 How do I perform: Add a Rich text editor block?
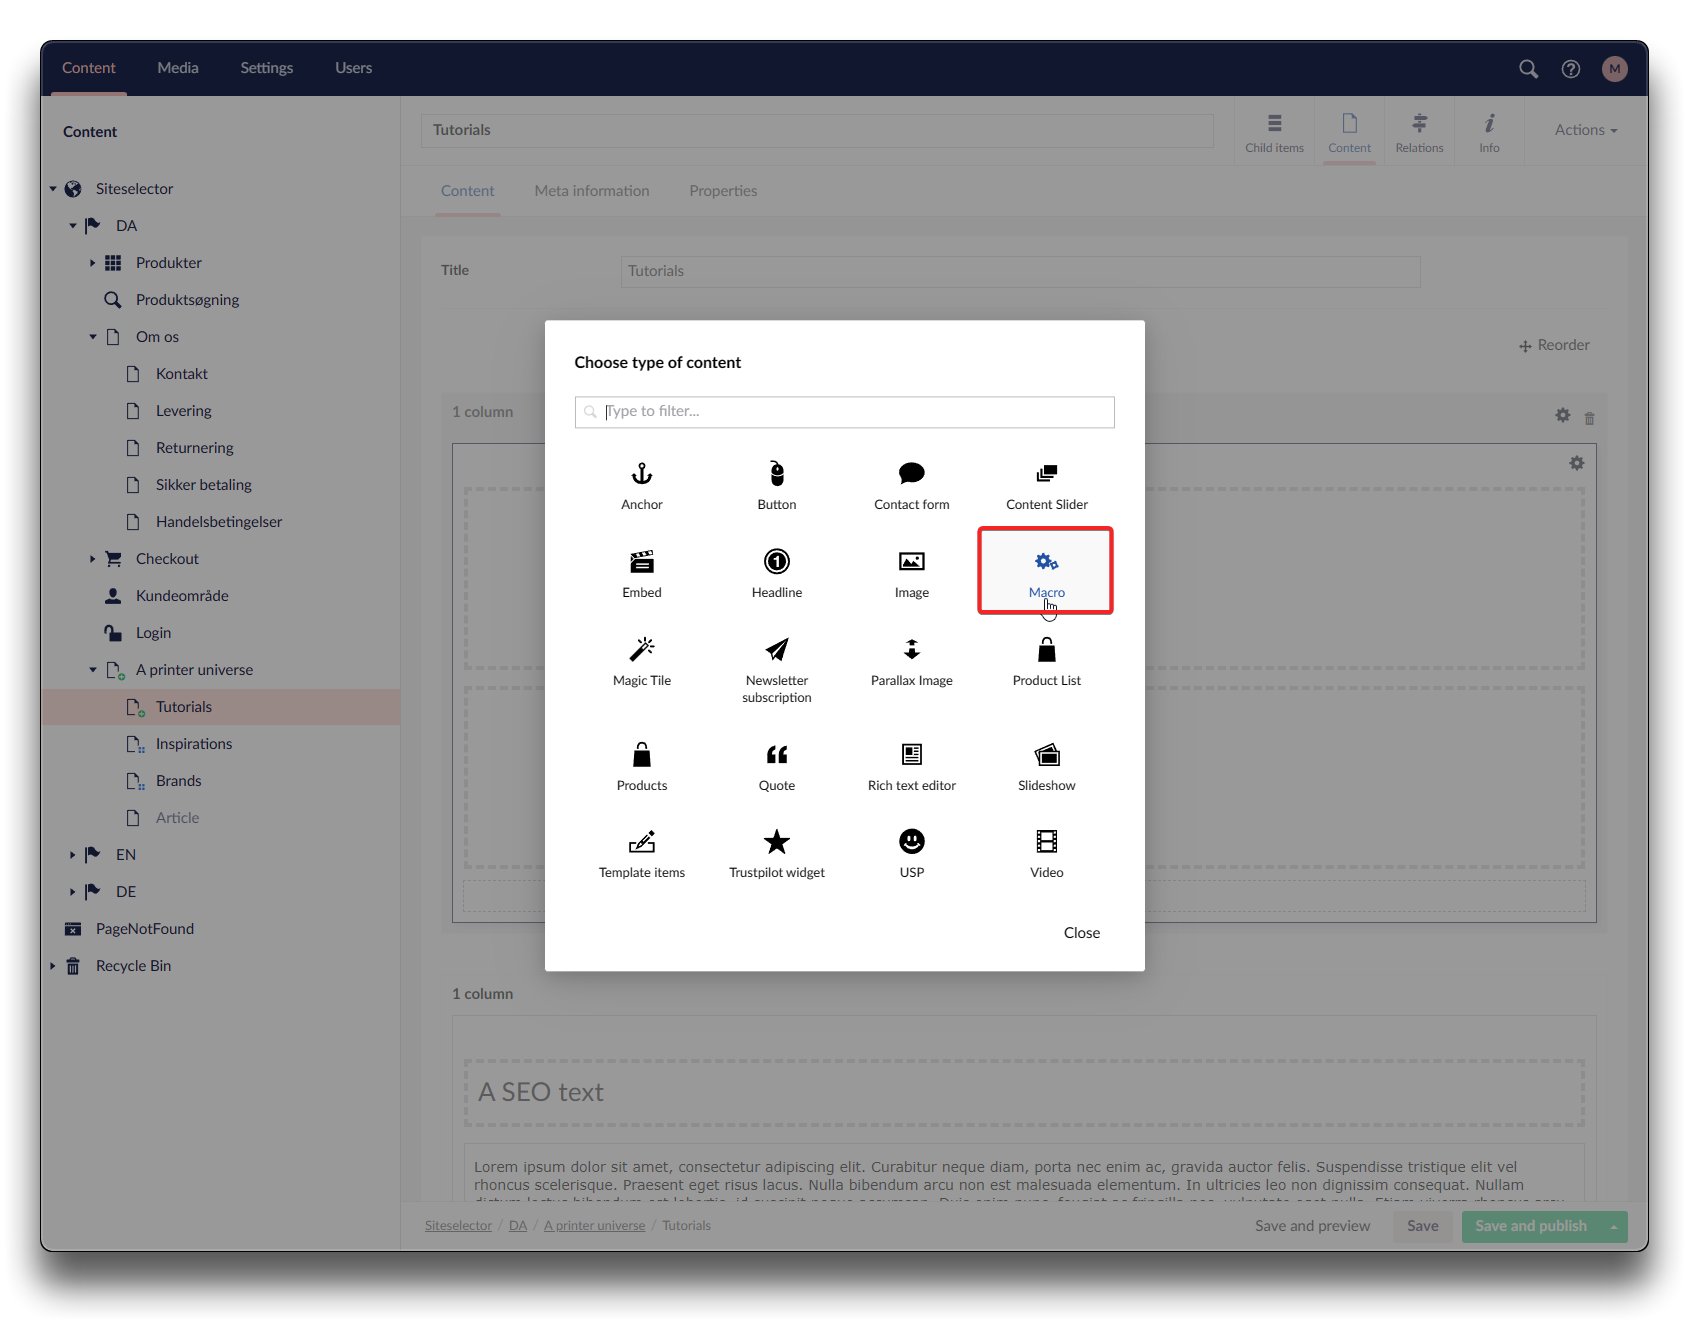pos(911,766)
